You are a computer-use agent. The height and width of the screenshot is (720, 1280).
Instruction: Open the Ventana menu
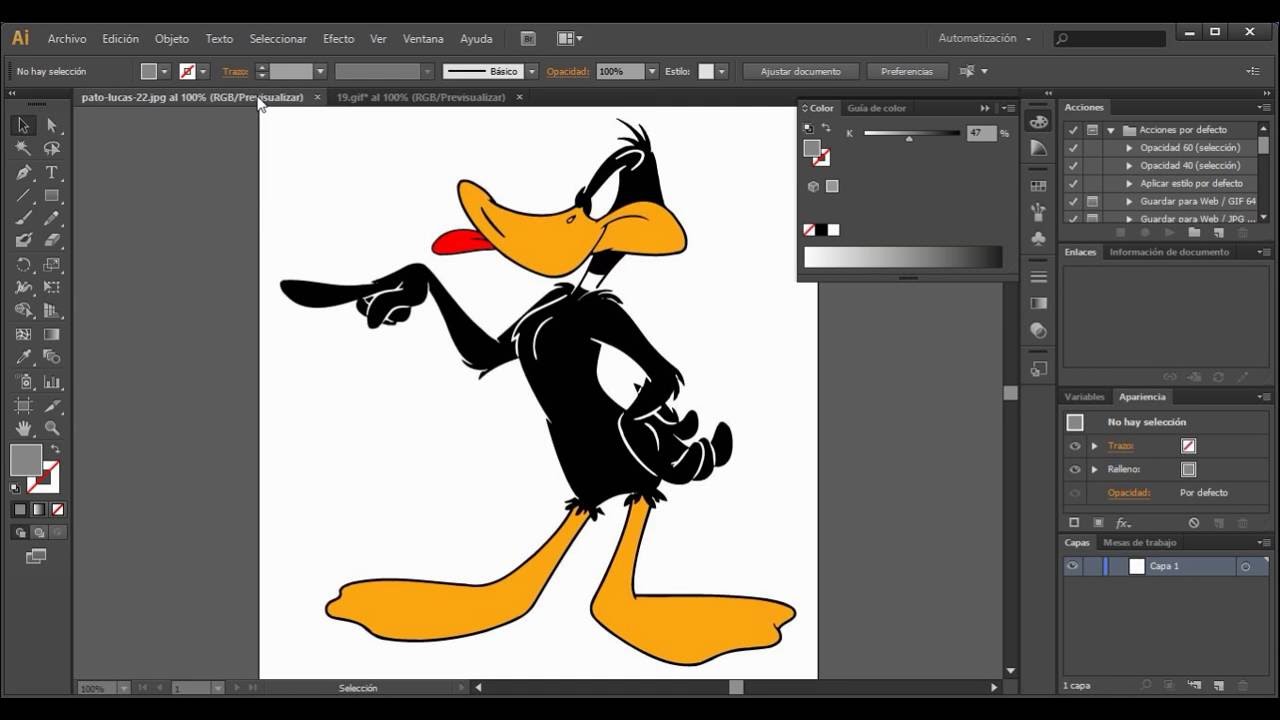tap(423, 39)
